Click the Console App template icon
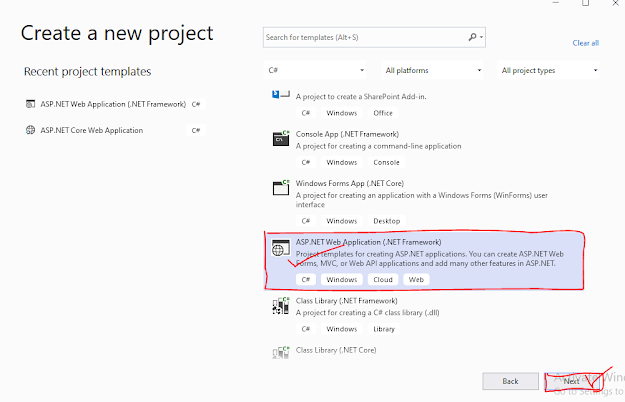The height and width of the screenshot is (402, 625). tap(281, 138)
